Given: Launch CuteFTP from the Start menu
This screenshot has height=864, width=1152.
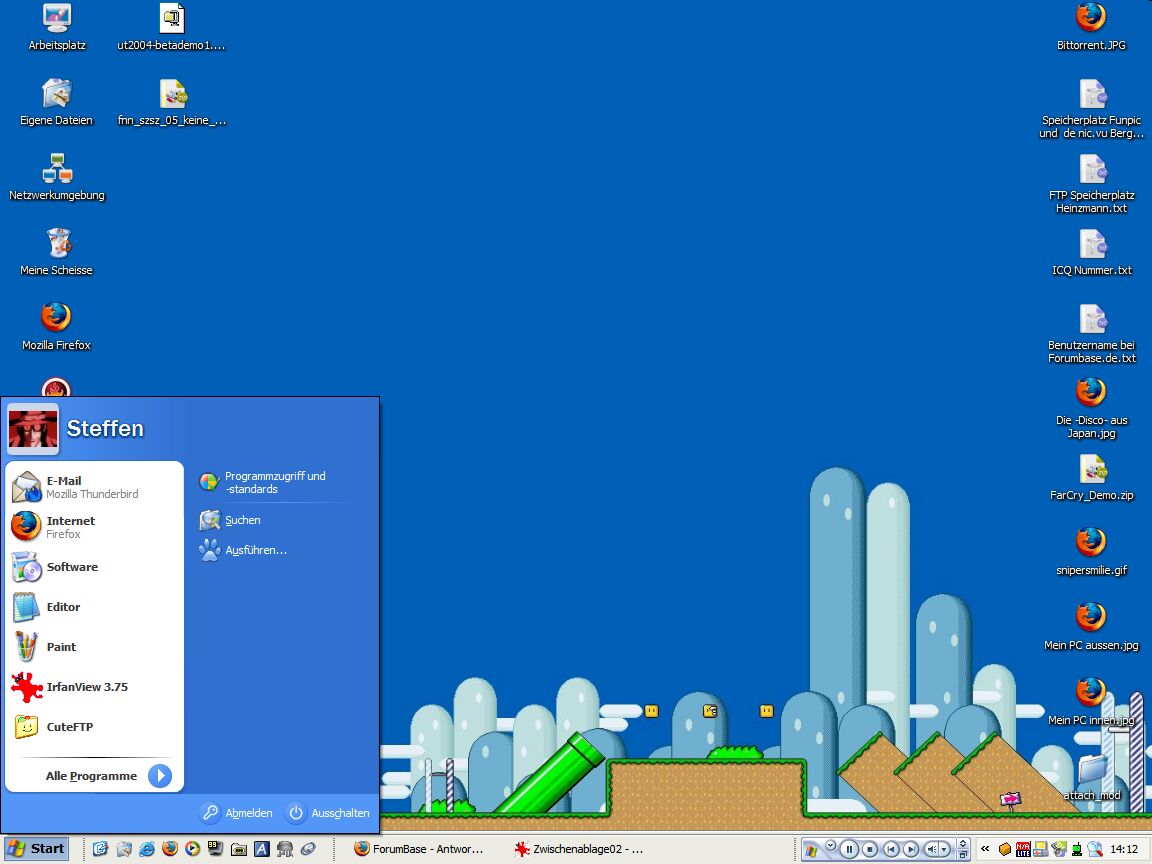Looking at the screenshot, I should click(x=94, y=727).
